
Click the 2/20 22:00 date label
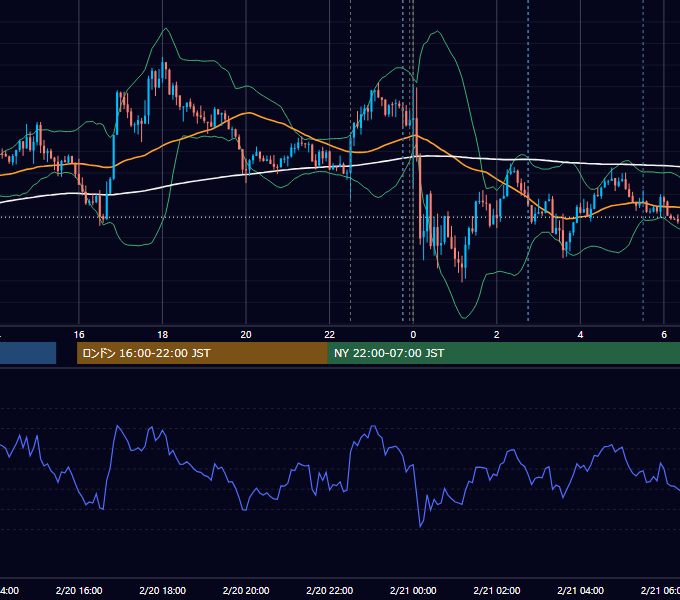tap(330, 590)
